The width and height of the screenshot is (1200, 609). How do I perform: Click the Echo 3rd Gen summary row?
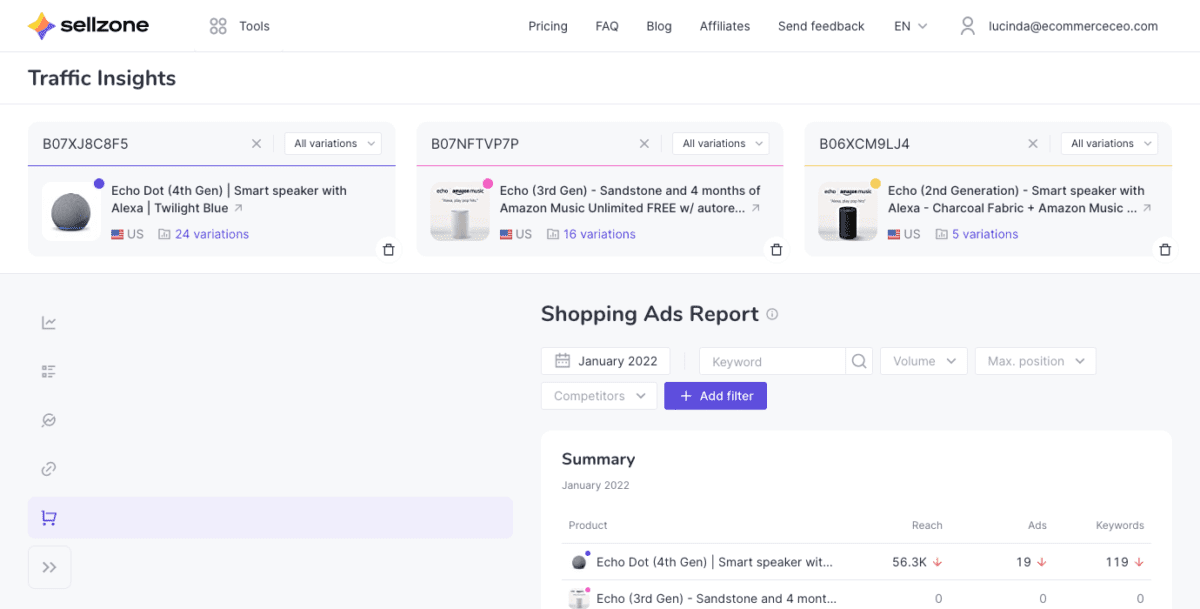pyautogui.click(x=856, y=598)
